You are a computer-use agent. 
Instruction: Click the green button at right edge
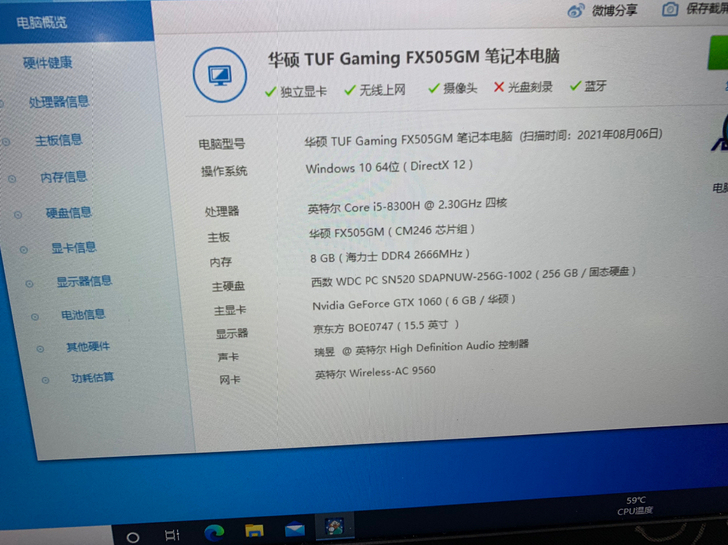[718, 52]
